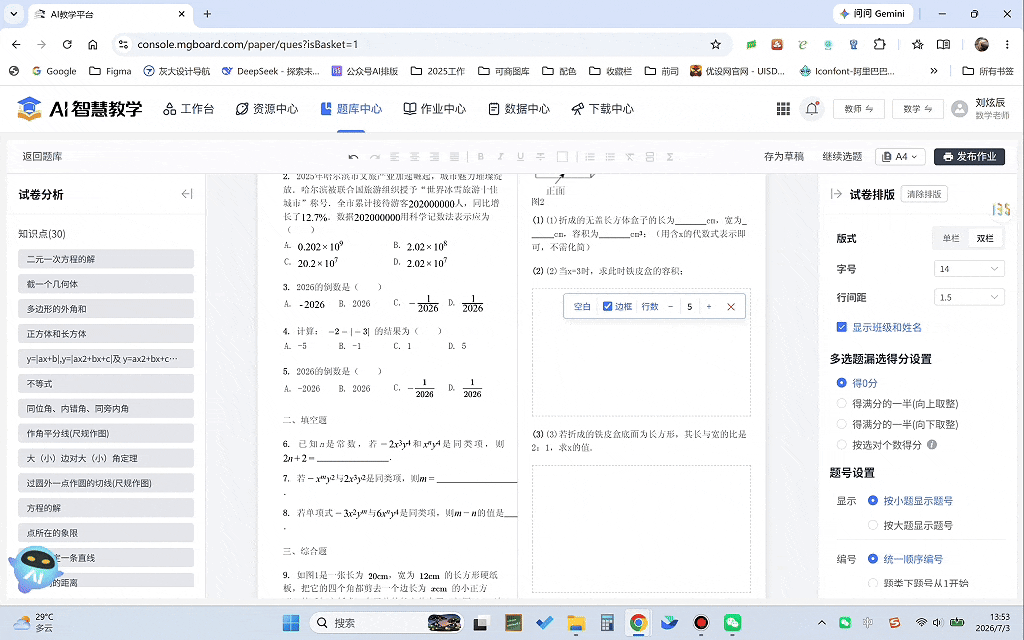Close the answer-area popup with red X
1024x640 pixels.
point(731,307)
